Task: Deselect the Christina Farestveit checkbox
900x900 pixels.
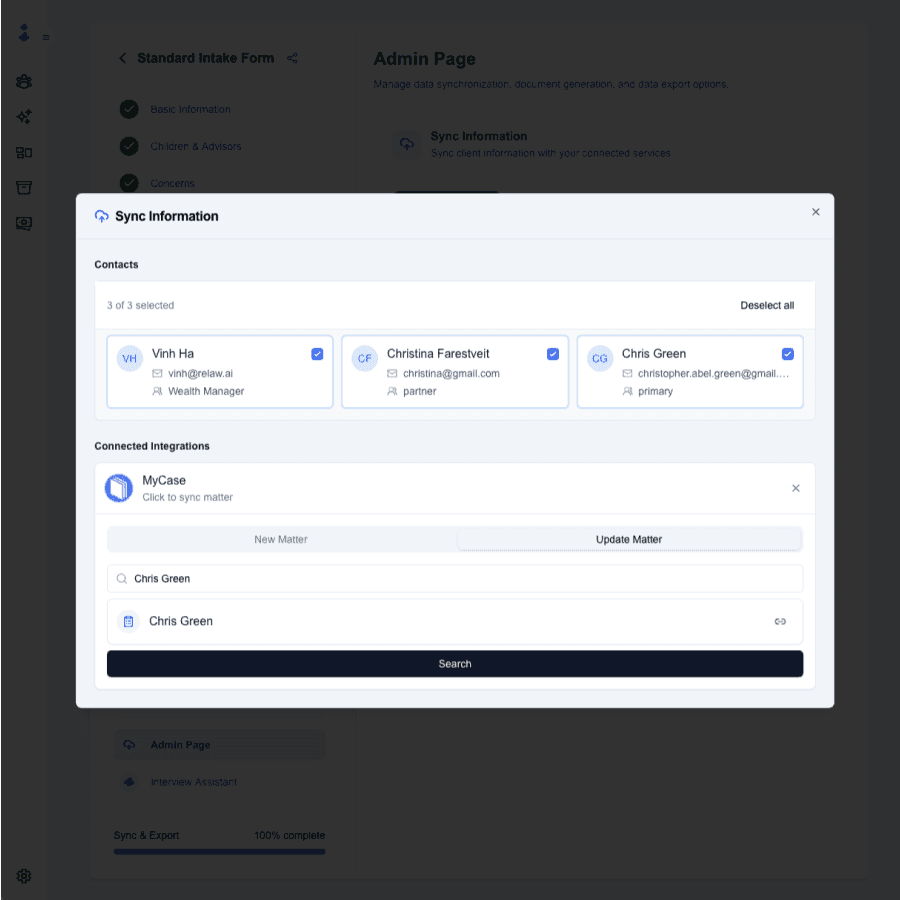Action: (x=552, y=354)
